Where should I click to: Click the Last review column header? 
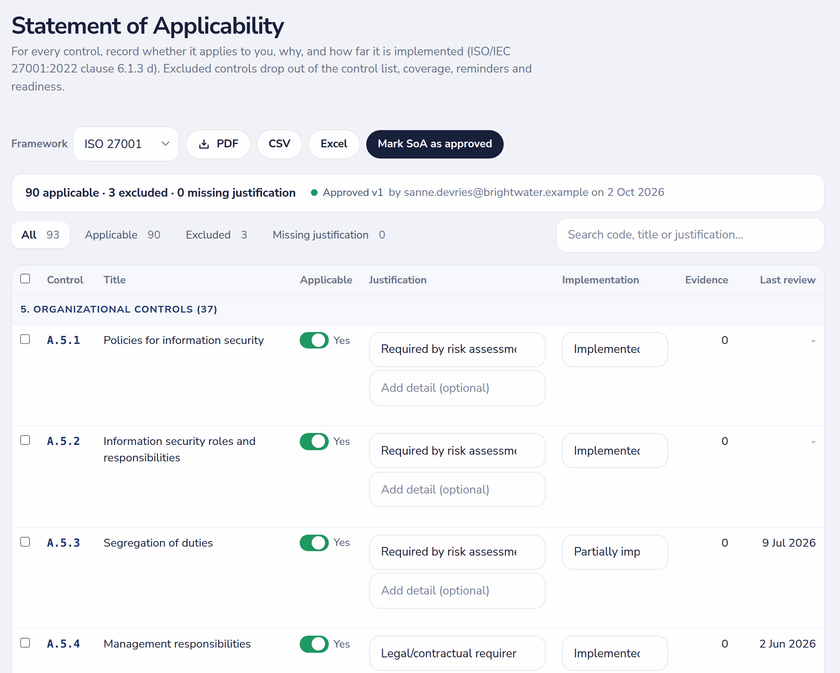[x=788, y=280]
